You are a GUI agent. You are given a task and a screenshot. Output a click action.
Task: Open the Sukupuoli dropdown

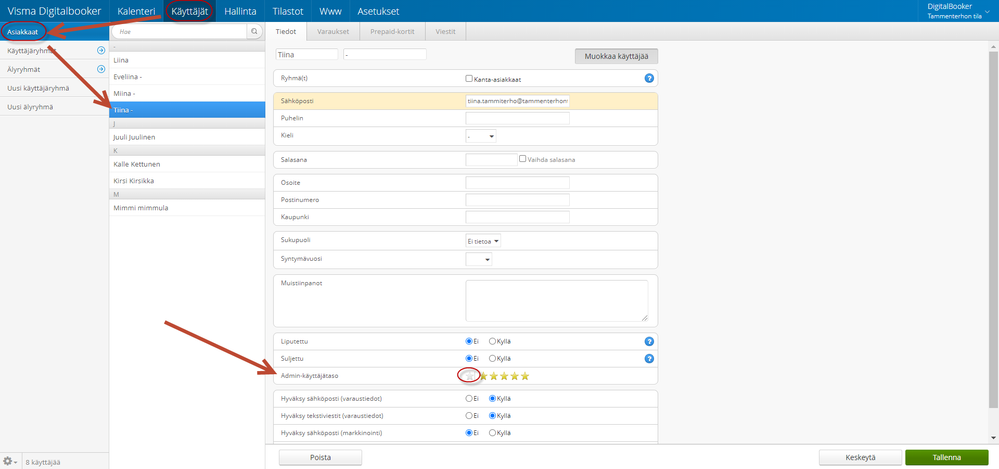484,241
